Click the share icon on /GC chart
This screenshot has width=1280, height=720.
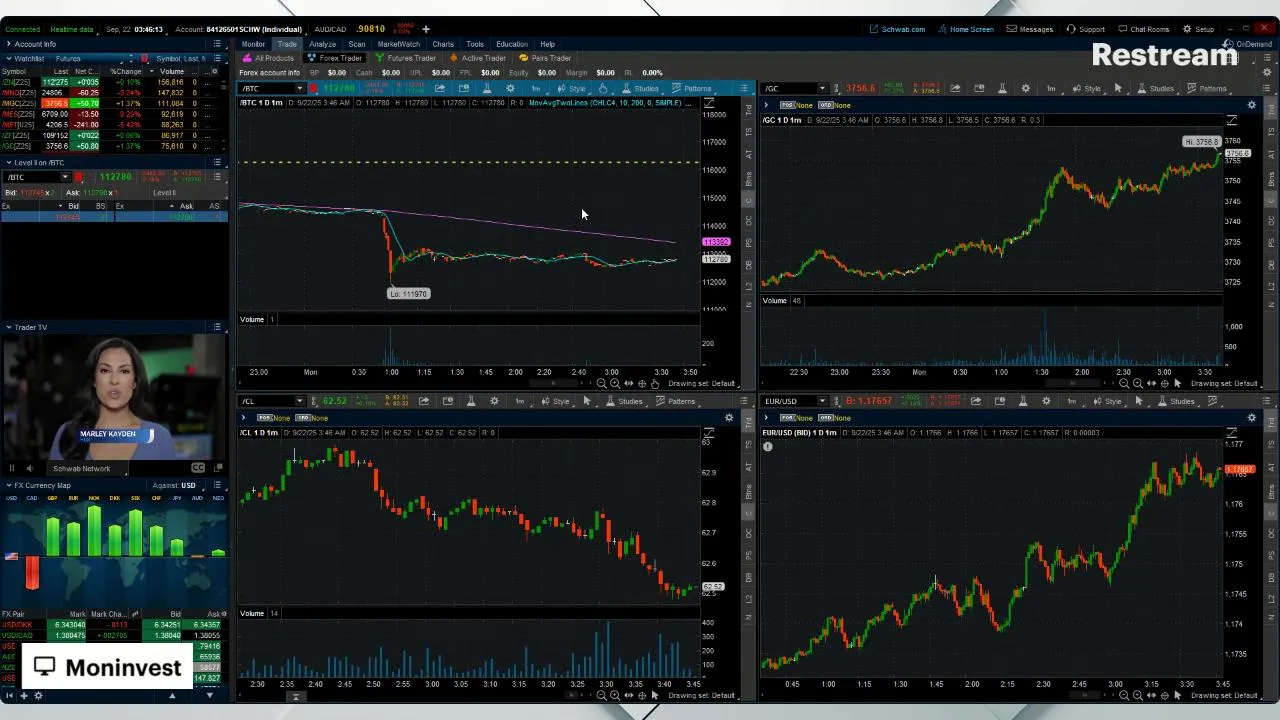click(955, 88)
